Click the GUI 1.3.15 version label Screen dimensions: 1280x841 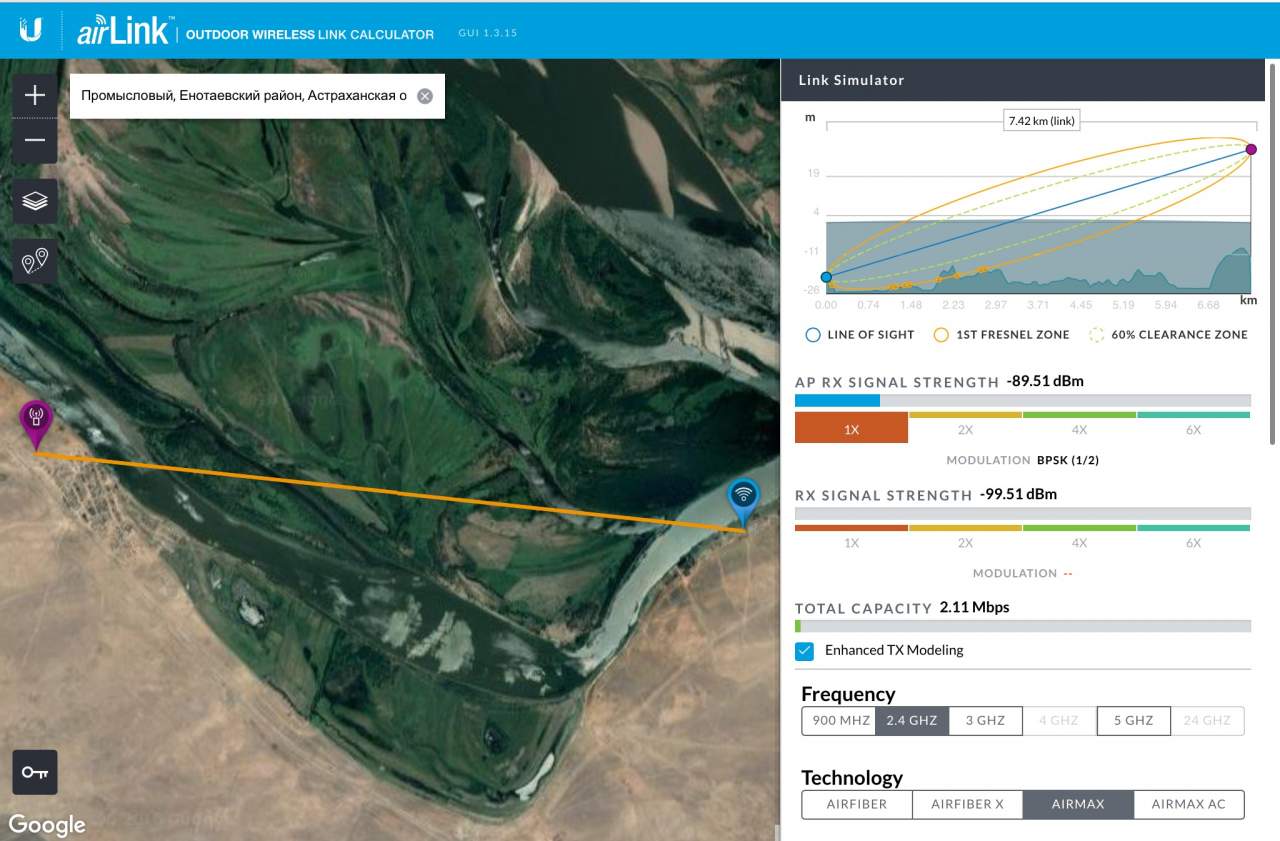click(488, 33)
